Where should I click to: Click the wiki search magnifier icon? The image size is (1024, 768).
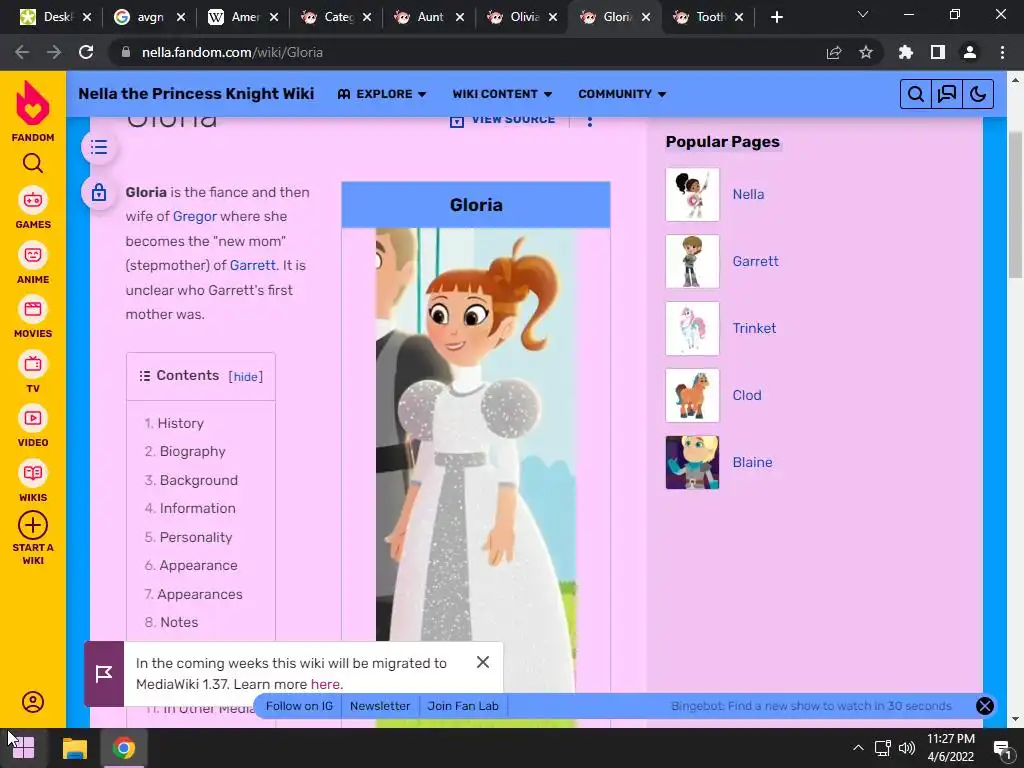pos(916,94)
